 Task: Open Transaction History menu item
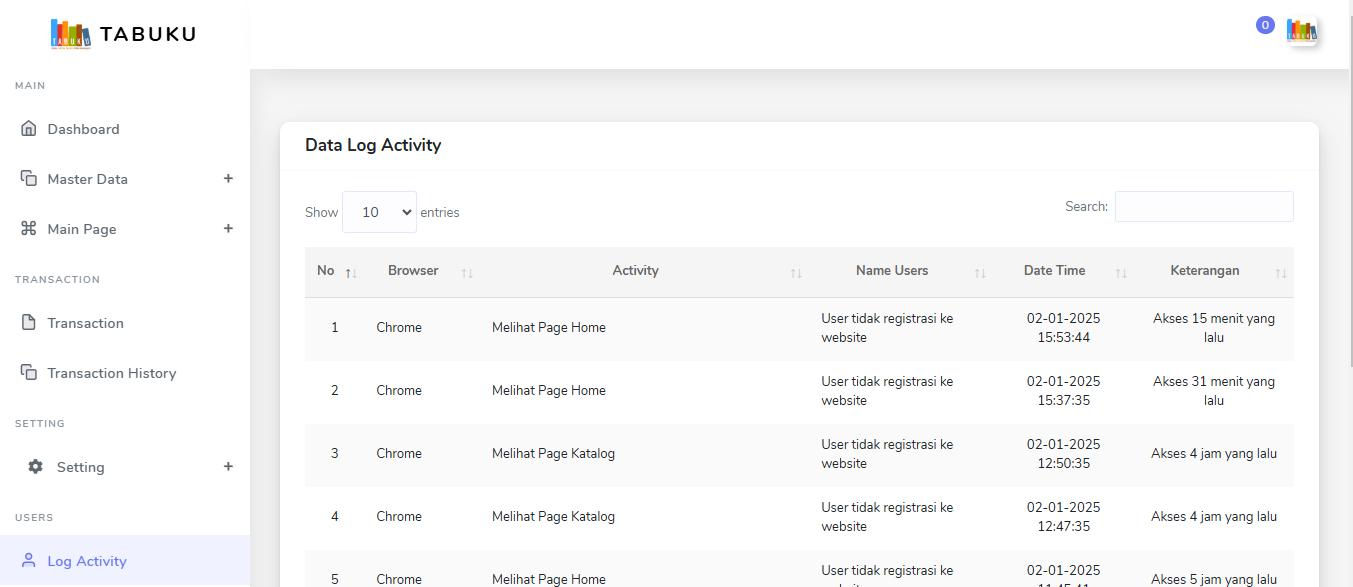click(x=111, y=373)
